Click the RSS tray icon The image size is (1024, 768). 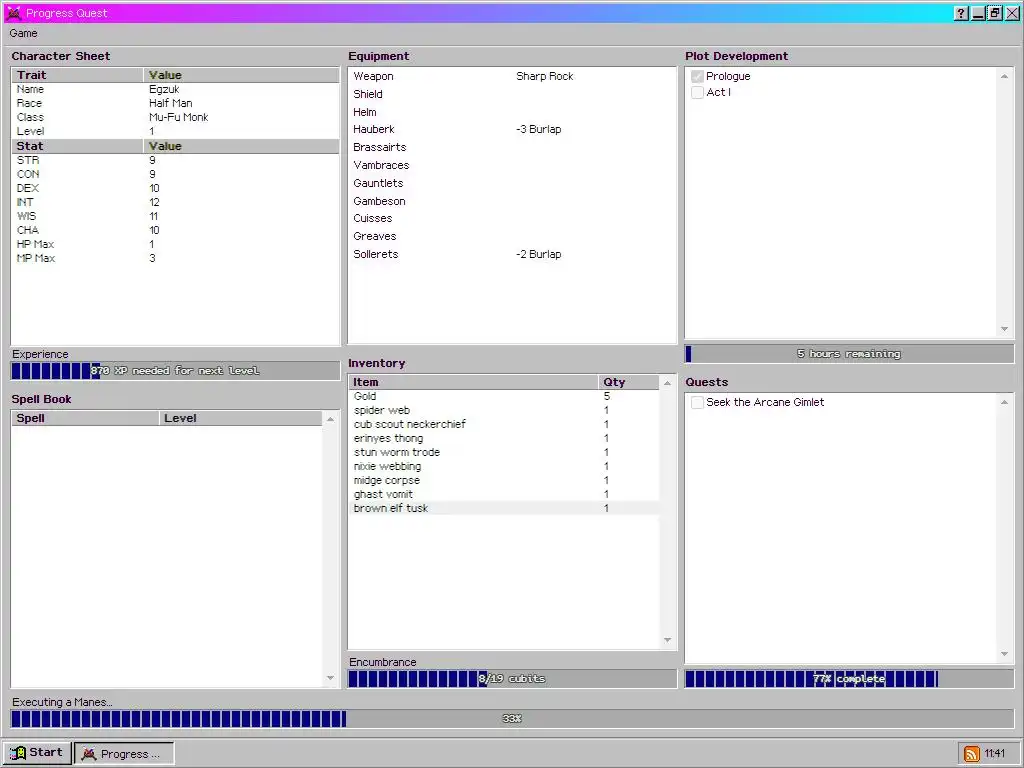(x=971, y=754)
